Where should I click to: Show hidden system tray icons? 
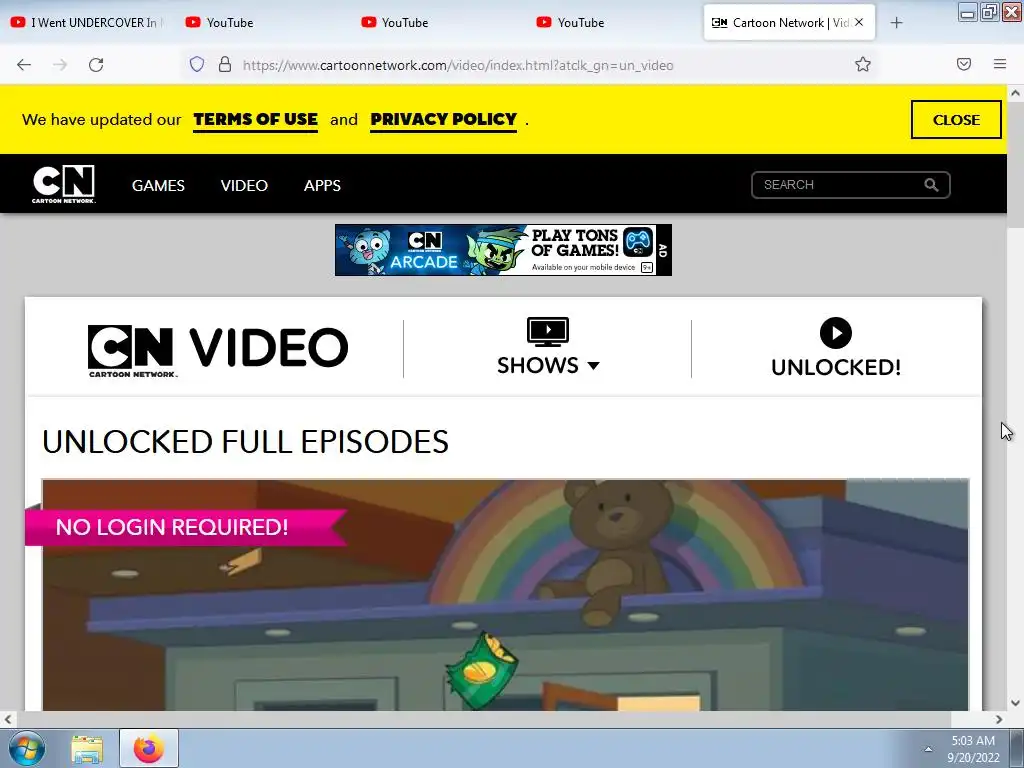(x=928, y=749)
